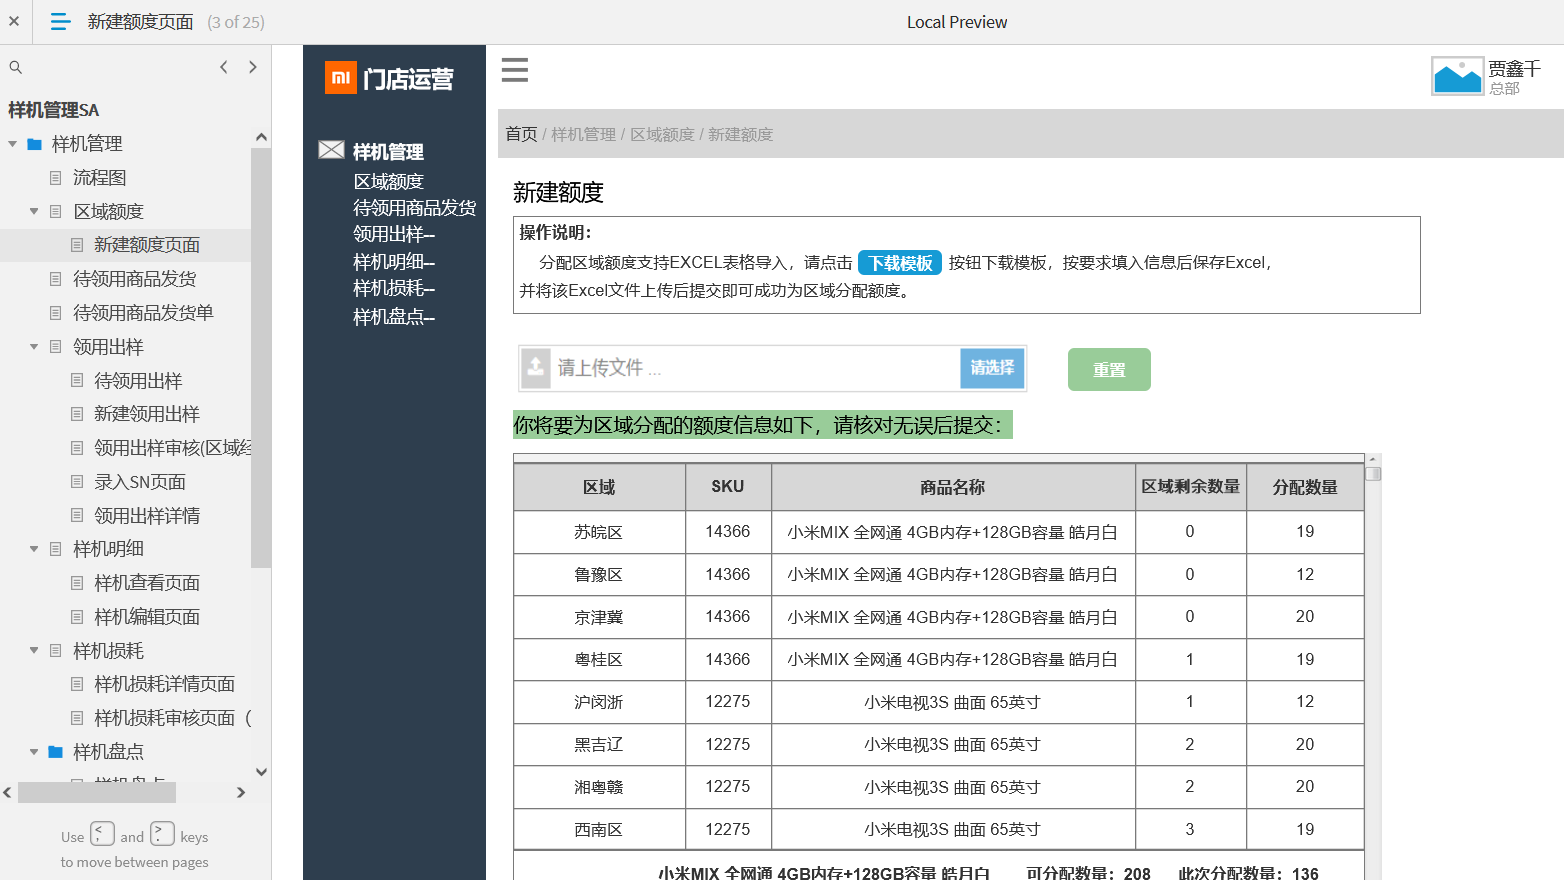Open the 新建领用出样 page

[x=147, y=414]
